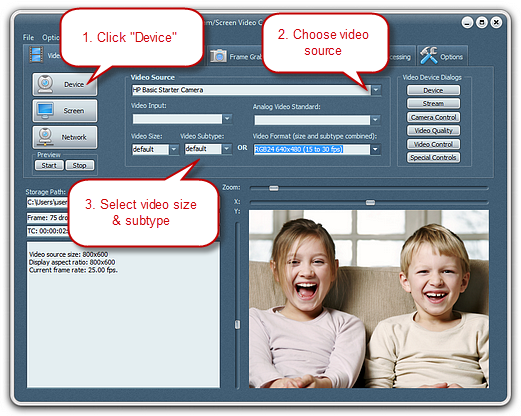
Task: Click the Zoom slider handle
Action: pyautogui.click(x=274, y=188)
